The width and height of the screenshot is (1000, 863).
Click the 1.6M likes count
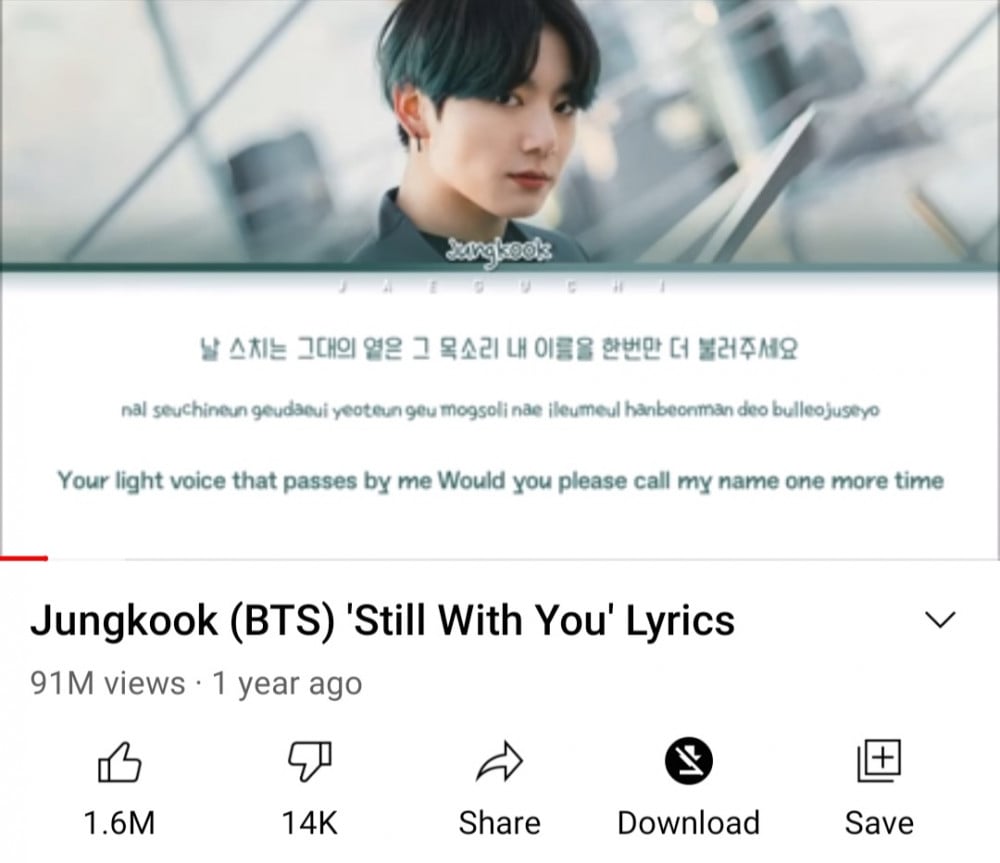click(x=119, y=823)
